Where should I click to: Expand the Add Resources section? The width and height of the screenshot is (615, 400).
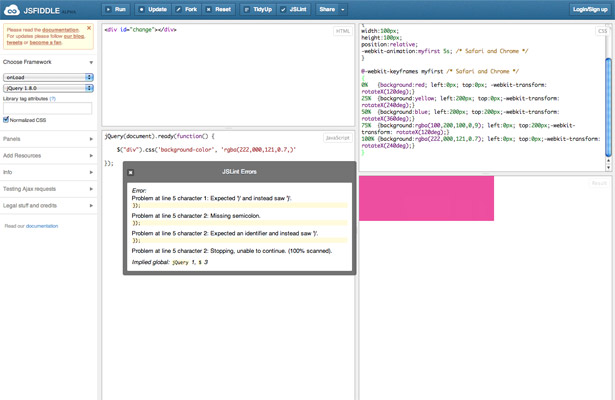(48, 156)
